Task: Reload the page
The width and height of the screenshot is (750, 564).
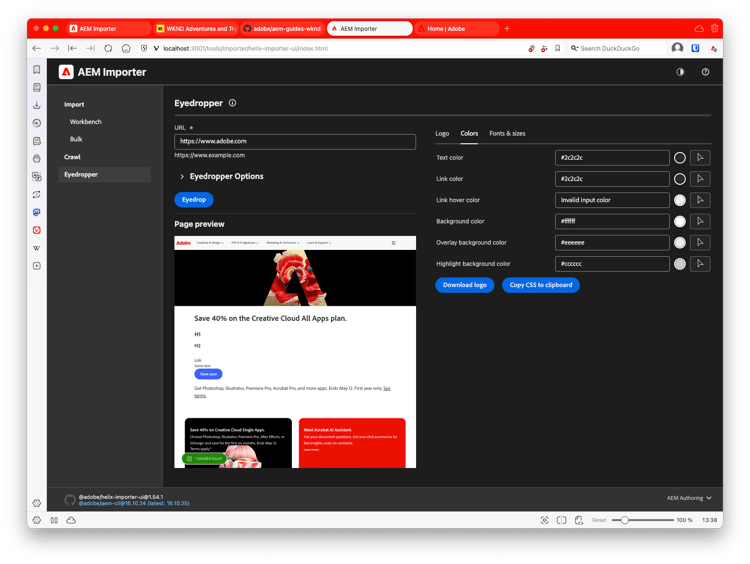Action: coord(108,48)
